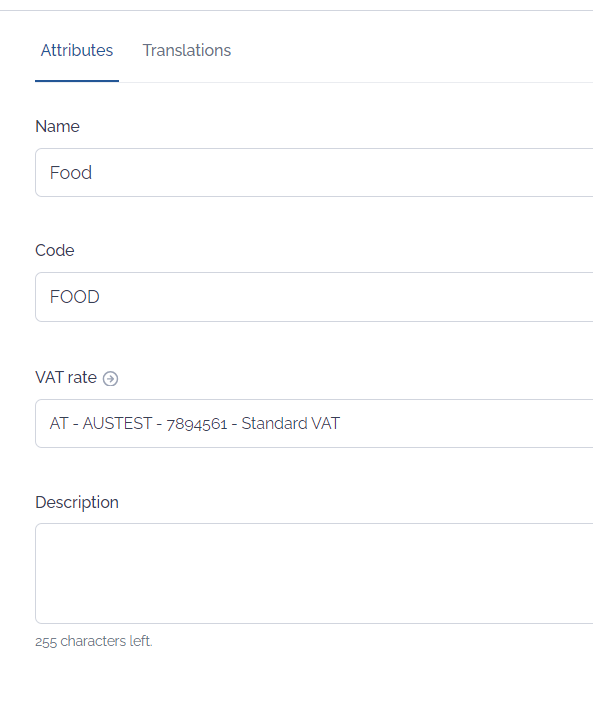Click the Code field label
This screenshot has width=593, height=705.
point(55,250)
